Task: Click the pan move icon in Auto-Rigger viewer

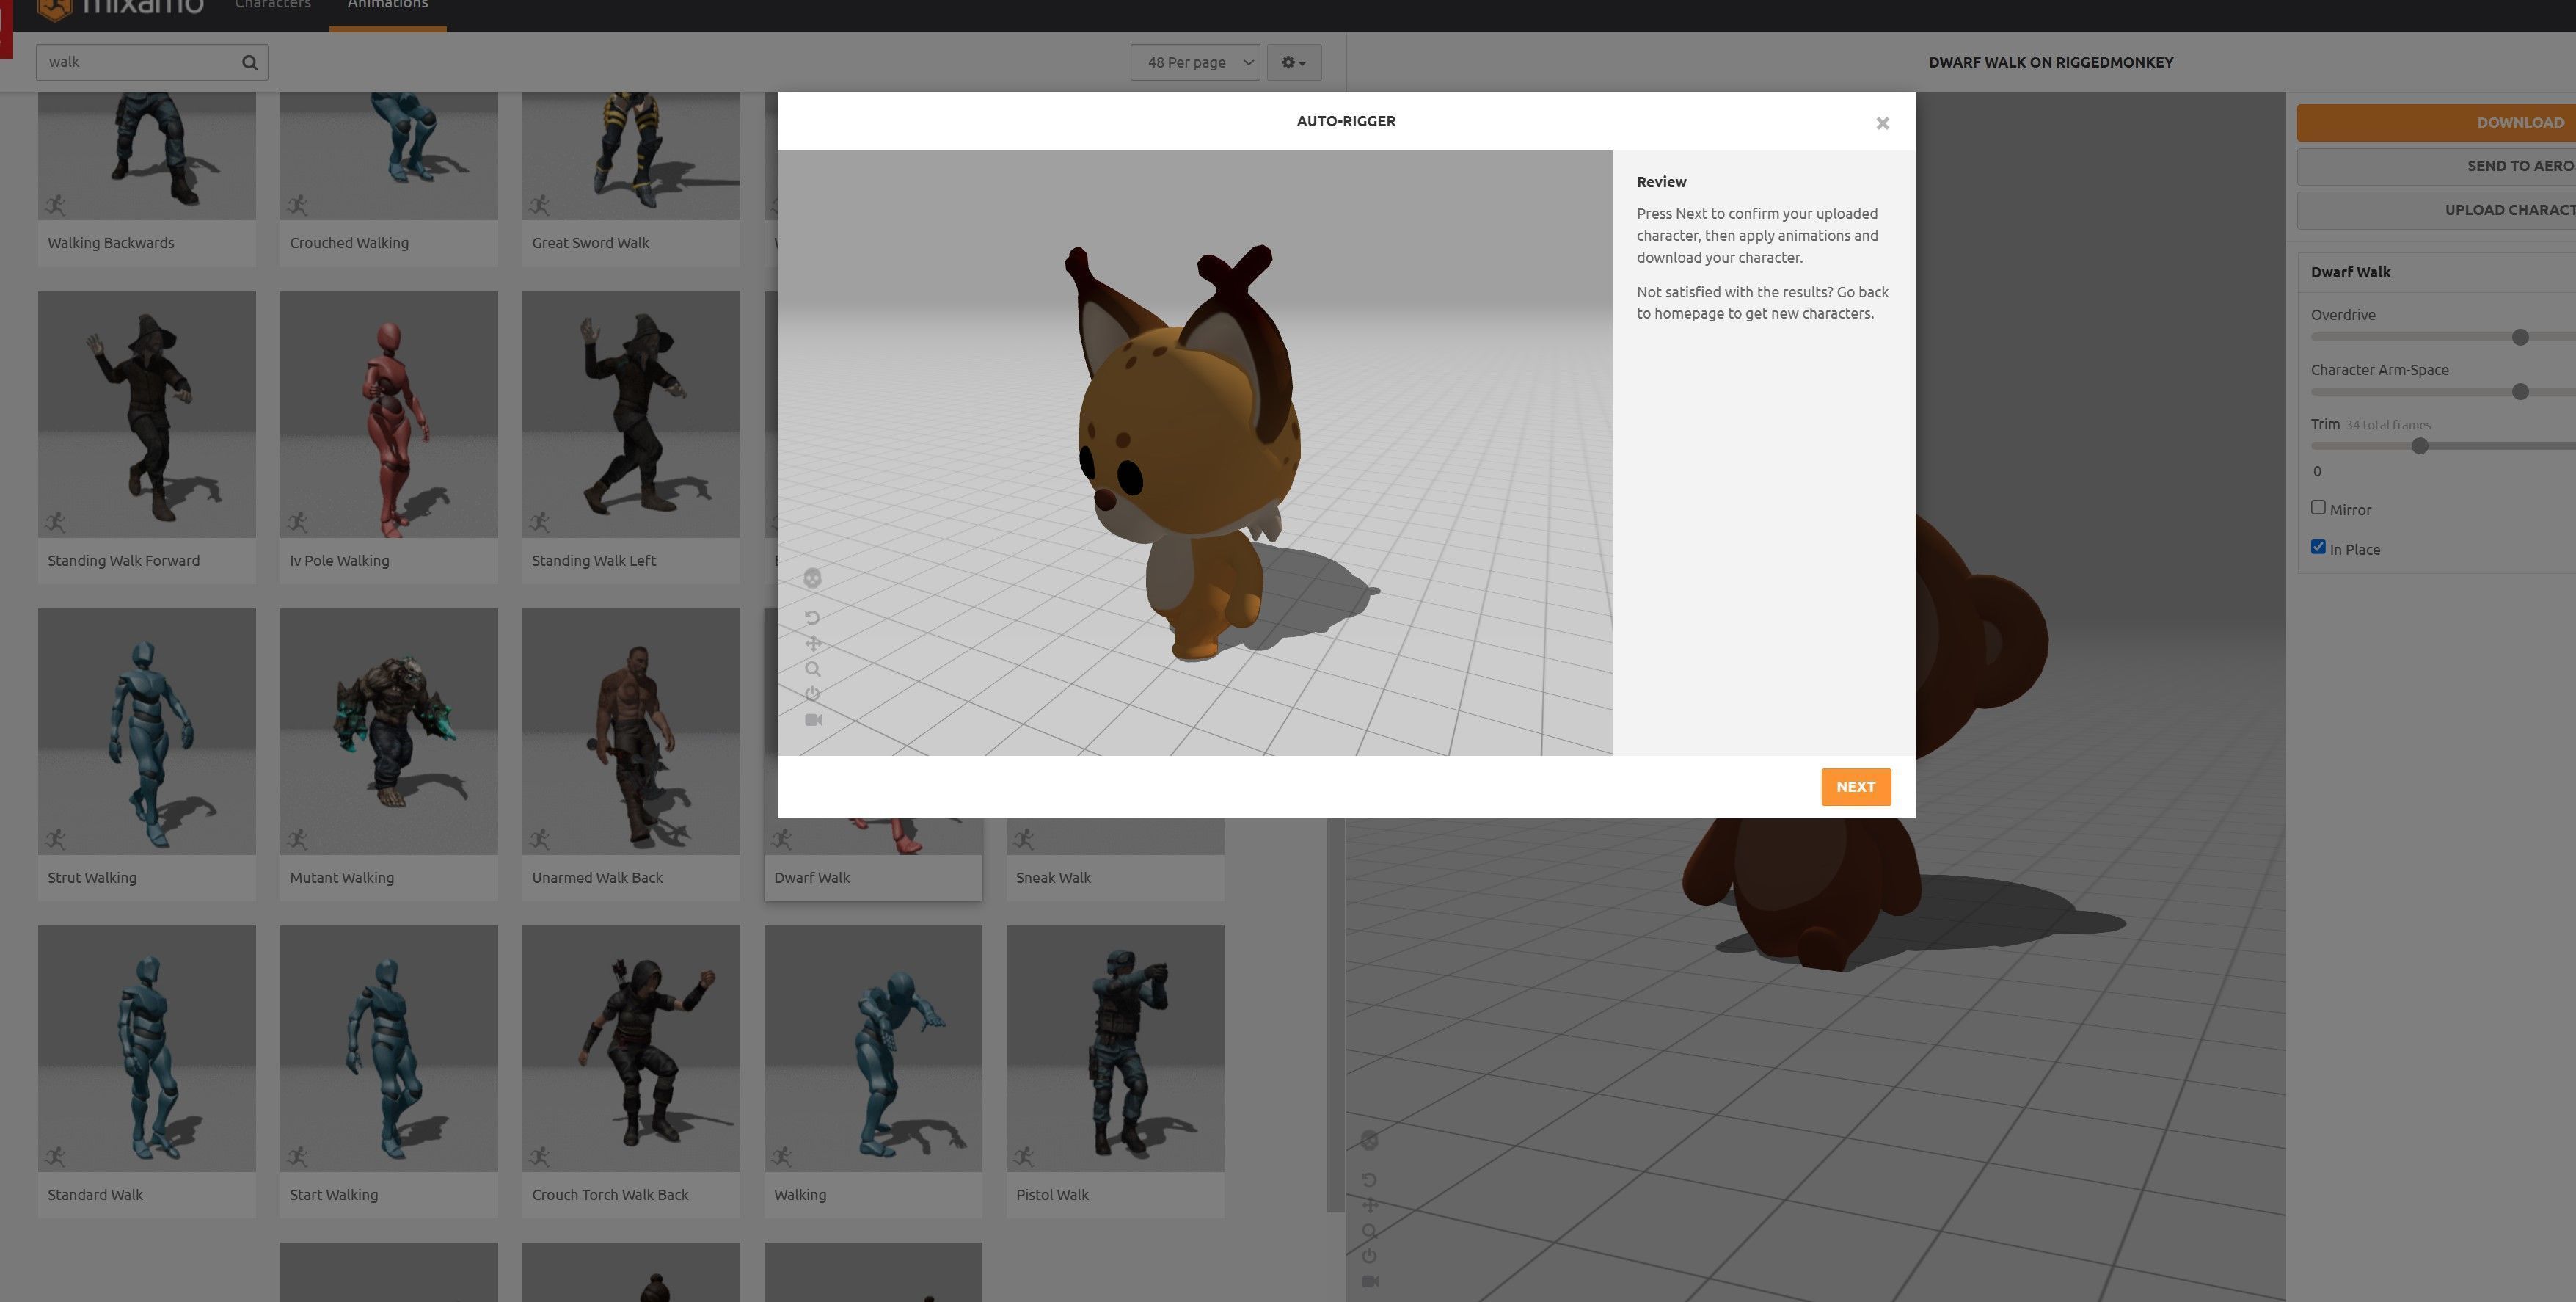Action: click(x=812, y=643)
